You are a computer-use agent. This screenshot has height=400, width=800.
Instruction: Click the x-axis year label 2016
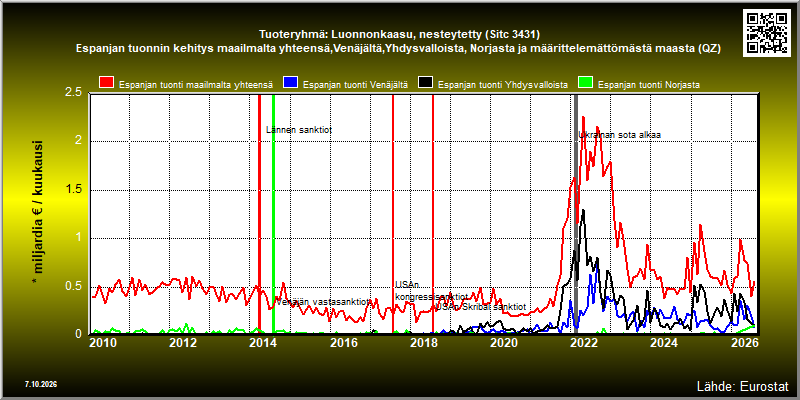coord(343,342)
